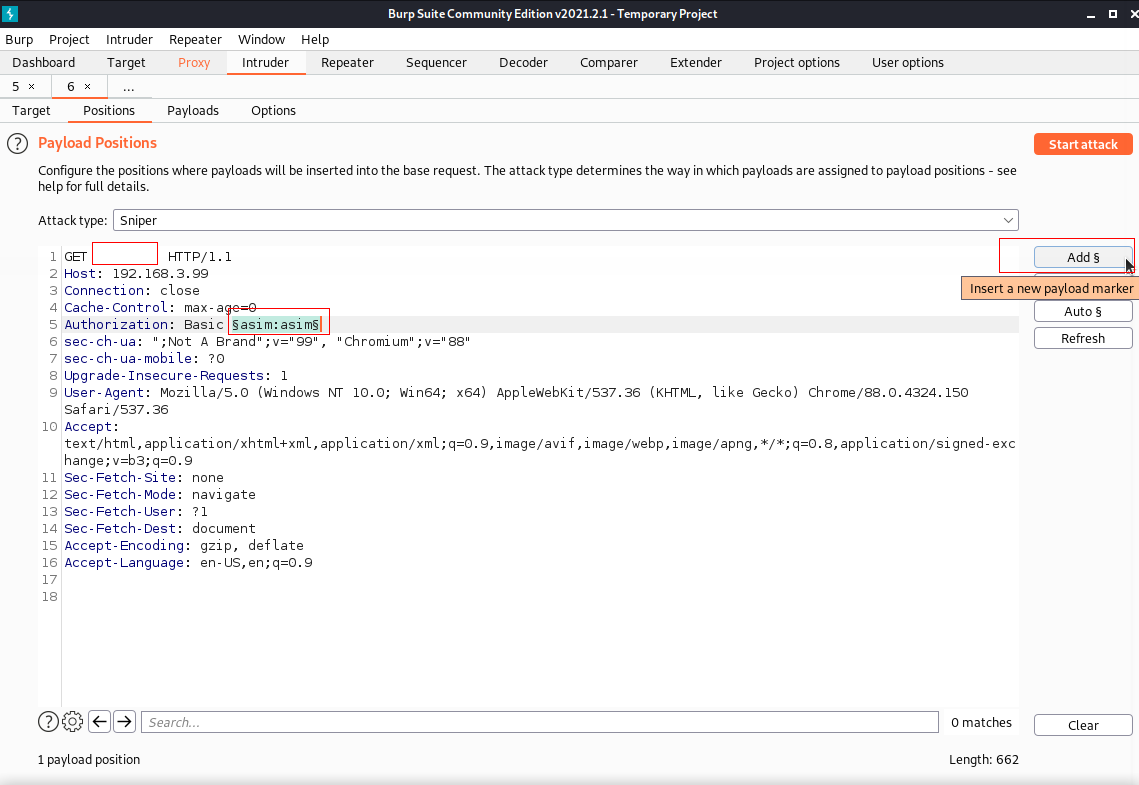Click the Sec-Fetch-User: ?1 line
The height and width of the screenshot is (785, 1139).
[x=136, y=511]
